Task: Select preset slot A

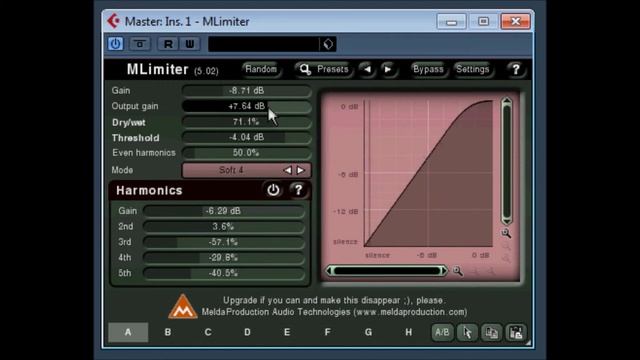Action: point(128,332)
